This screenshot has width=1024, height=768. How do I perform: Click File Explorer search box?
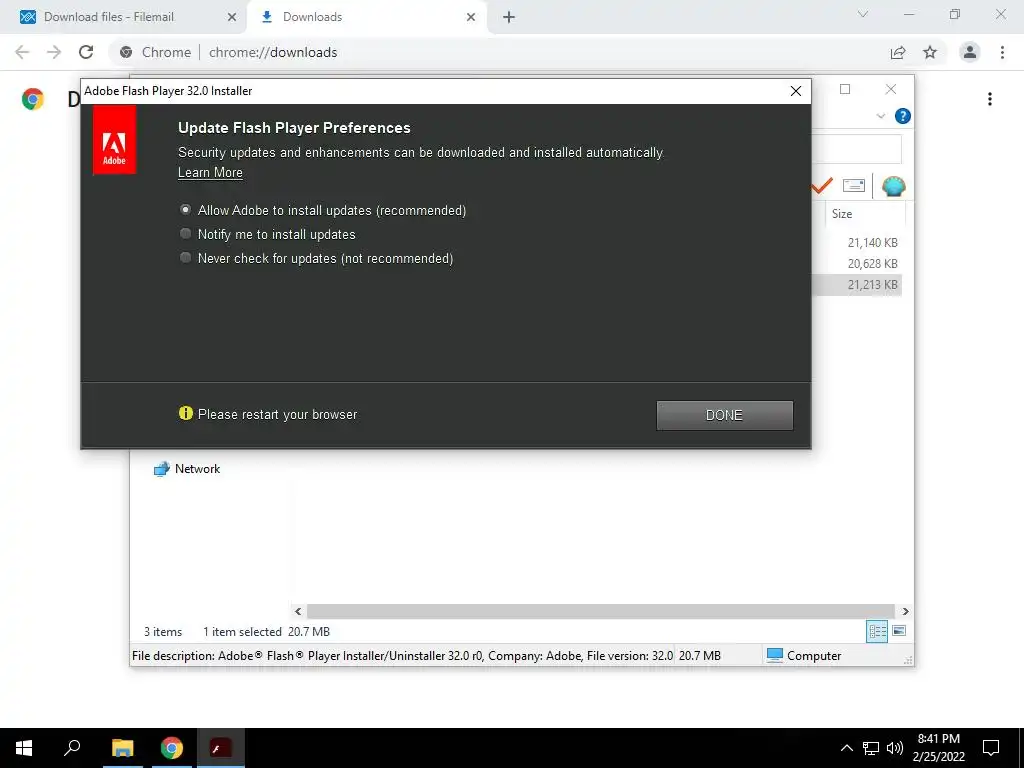pos(856,150)
